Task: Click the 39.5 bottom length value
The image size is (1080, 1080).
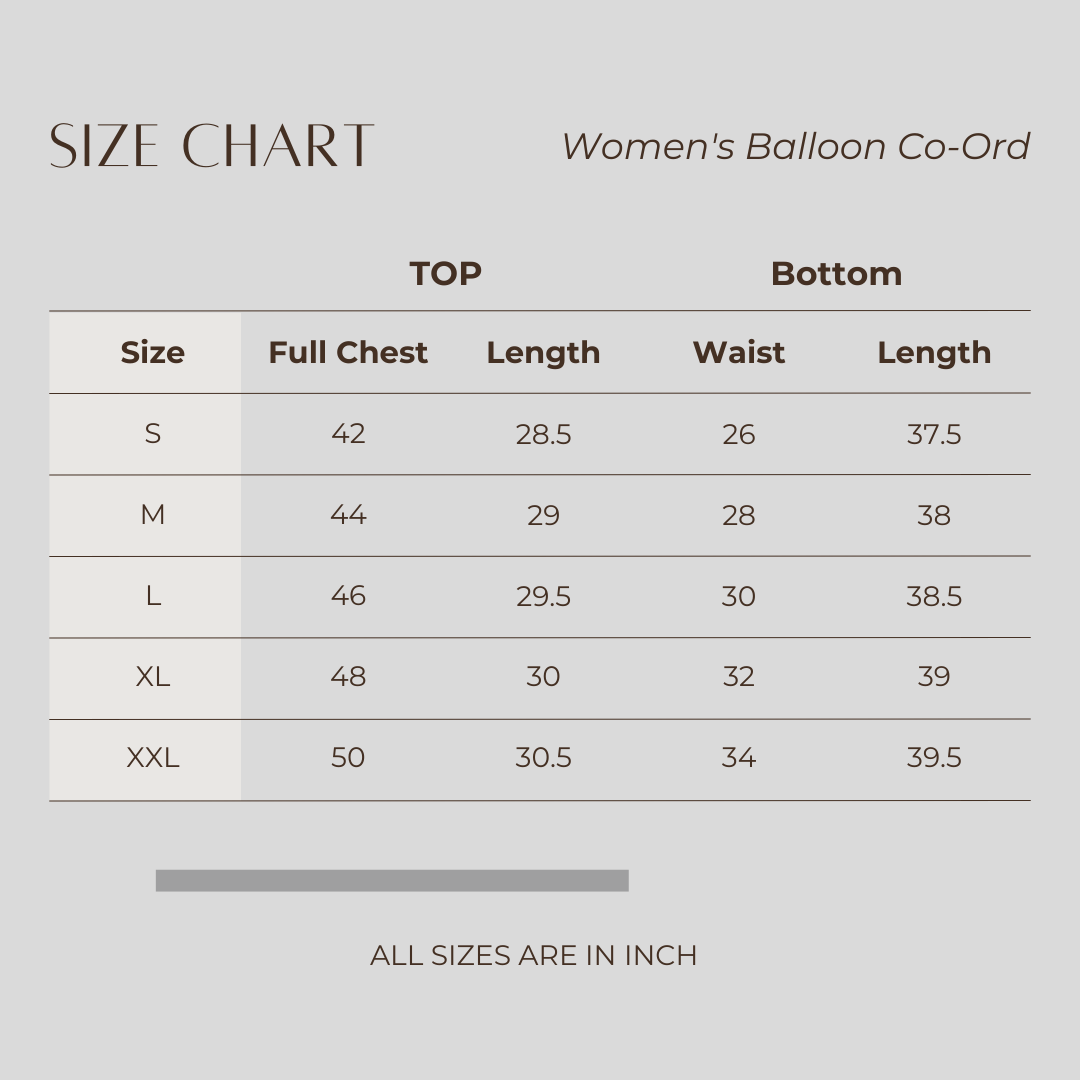Action: pos(934,758)
